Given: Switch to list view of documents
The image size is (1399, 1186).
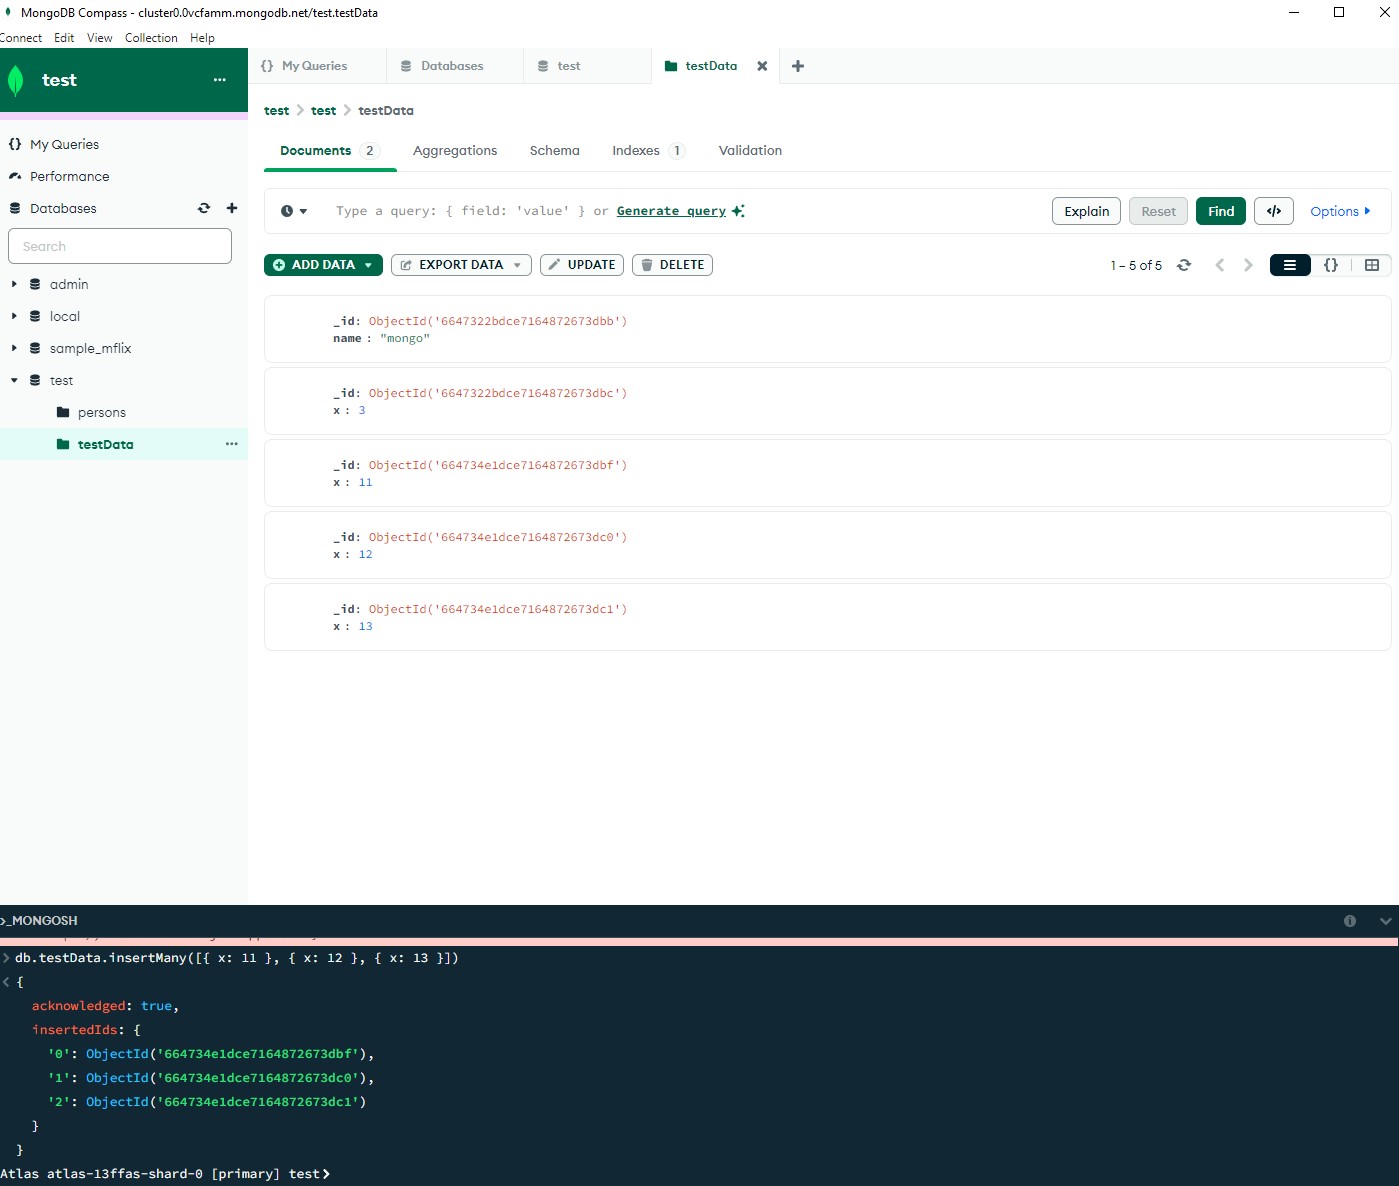Looking at the screenshot, I should pos(1290,265).
